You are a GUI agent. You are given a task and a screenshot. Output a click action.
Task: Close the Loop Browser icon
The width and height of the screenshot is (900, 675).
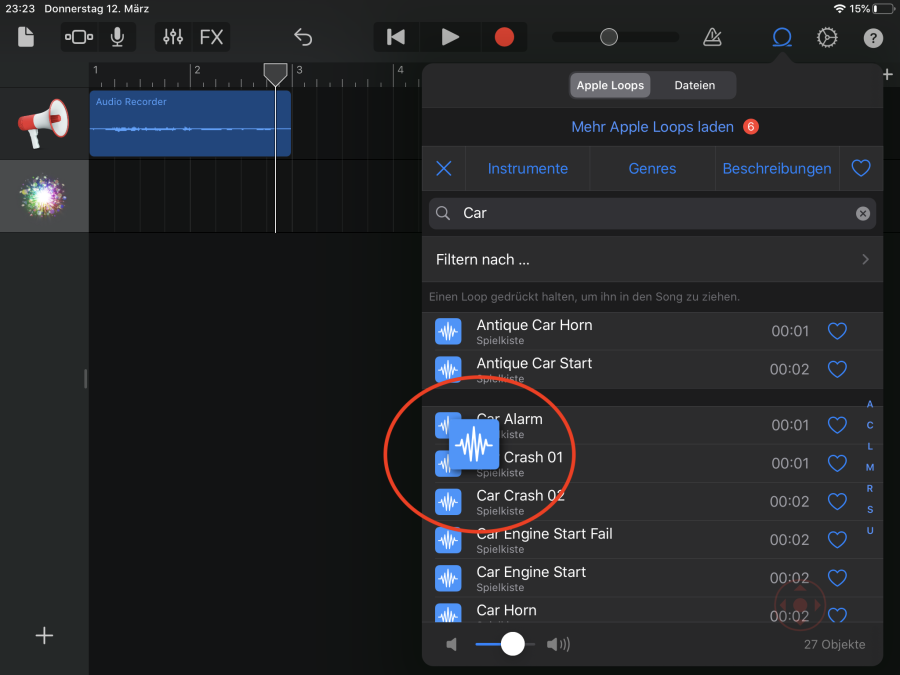pos(782,37)
